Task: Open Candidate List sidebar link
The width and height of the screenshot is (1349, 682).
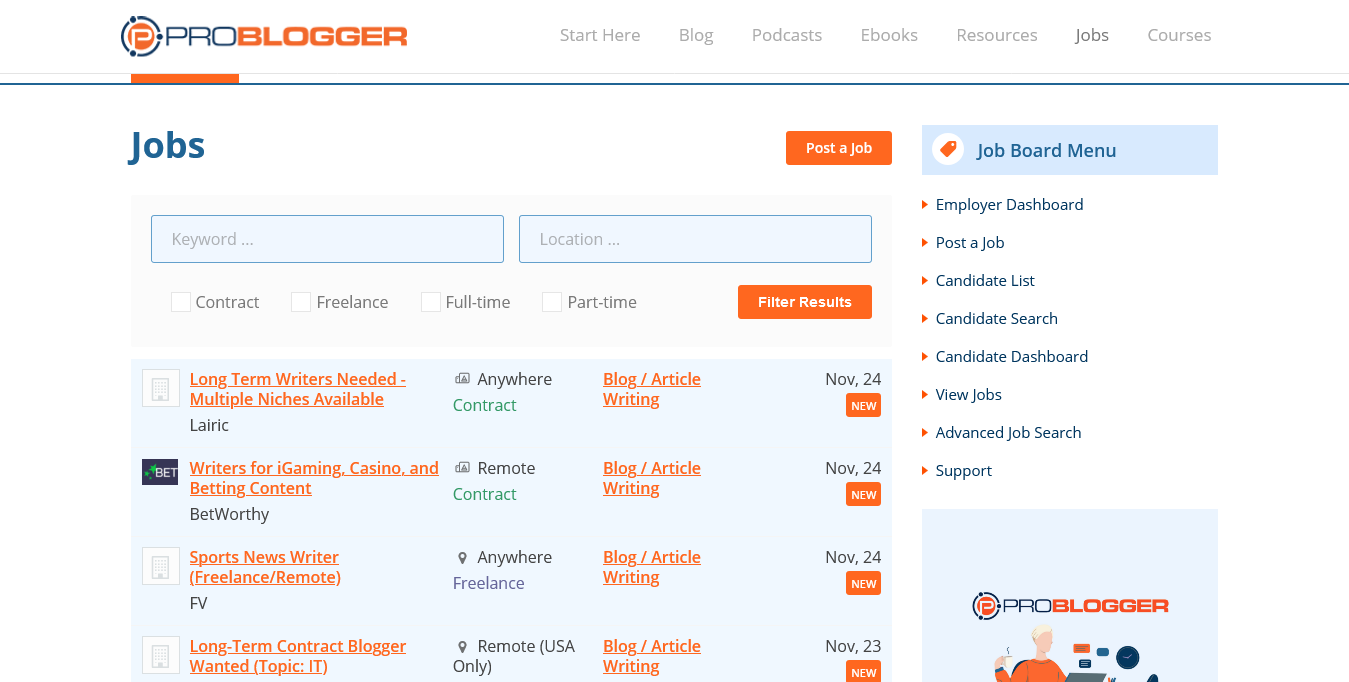Action: click(985, 280)
